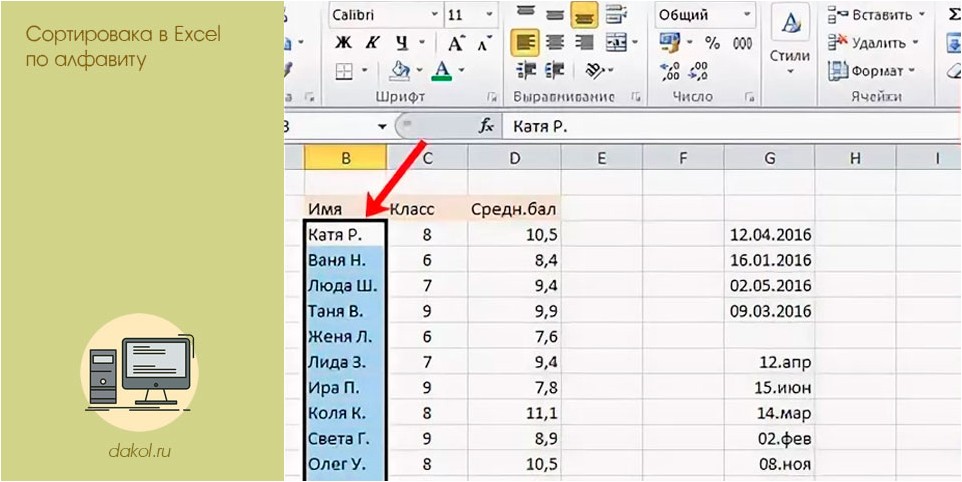The width and height of the screenshot is (962, 482).
Task: Click the Вставить cells button
Action: 875,14
